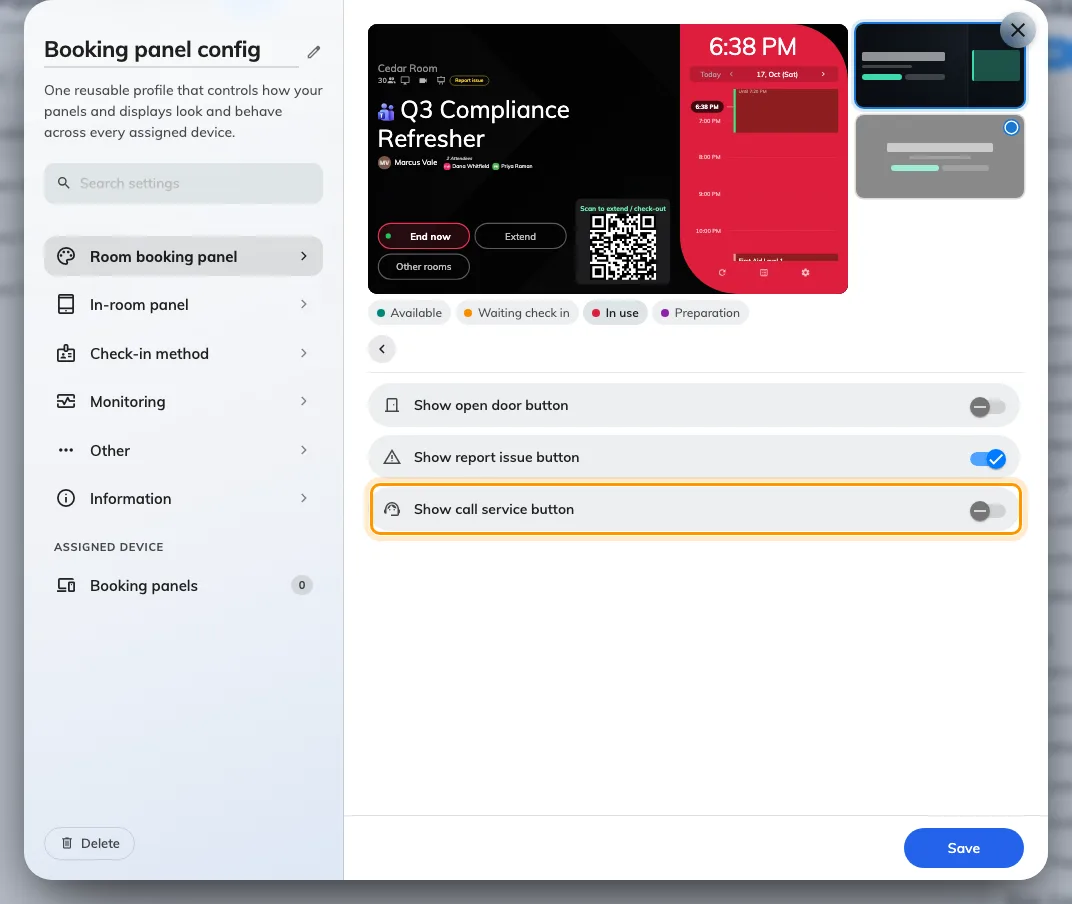Click the Booking panel config title
Viewport: 1072px width, 904px height.
tap(152, 50)
